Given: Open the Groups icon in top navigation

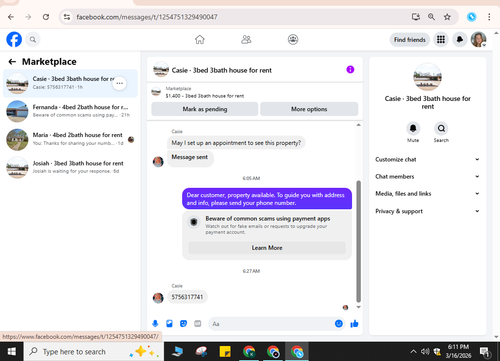Looking at the screenshot, I should tap(293, 40).
